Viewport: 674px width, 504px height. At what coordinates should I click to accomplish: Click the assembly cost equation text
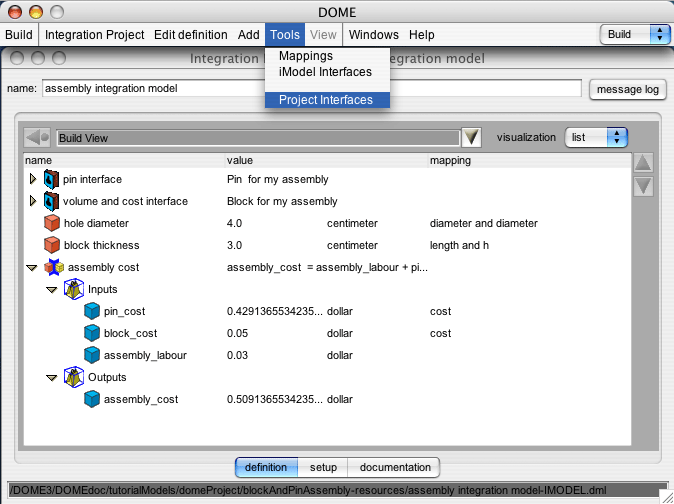click(x=327, y=267)
